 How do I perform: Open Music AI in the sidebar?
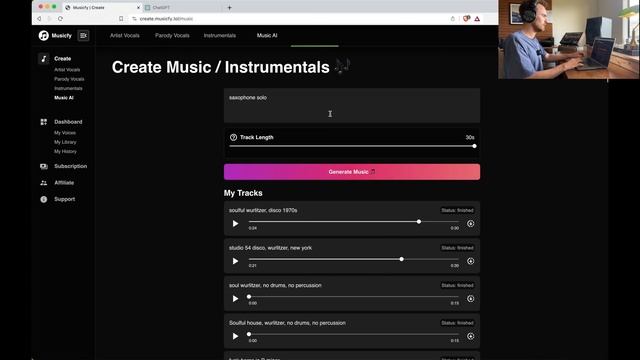[64, 98]
